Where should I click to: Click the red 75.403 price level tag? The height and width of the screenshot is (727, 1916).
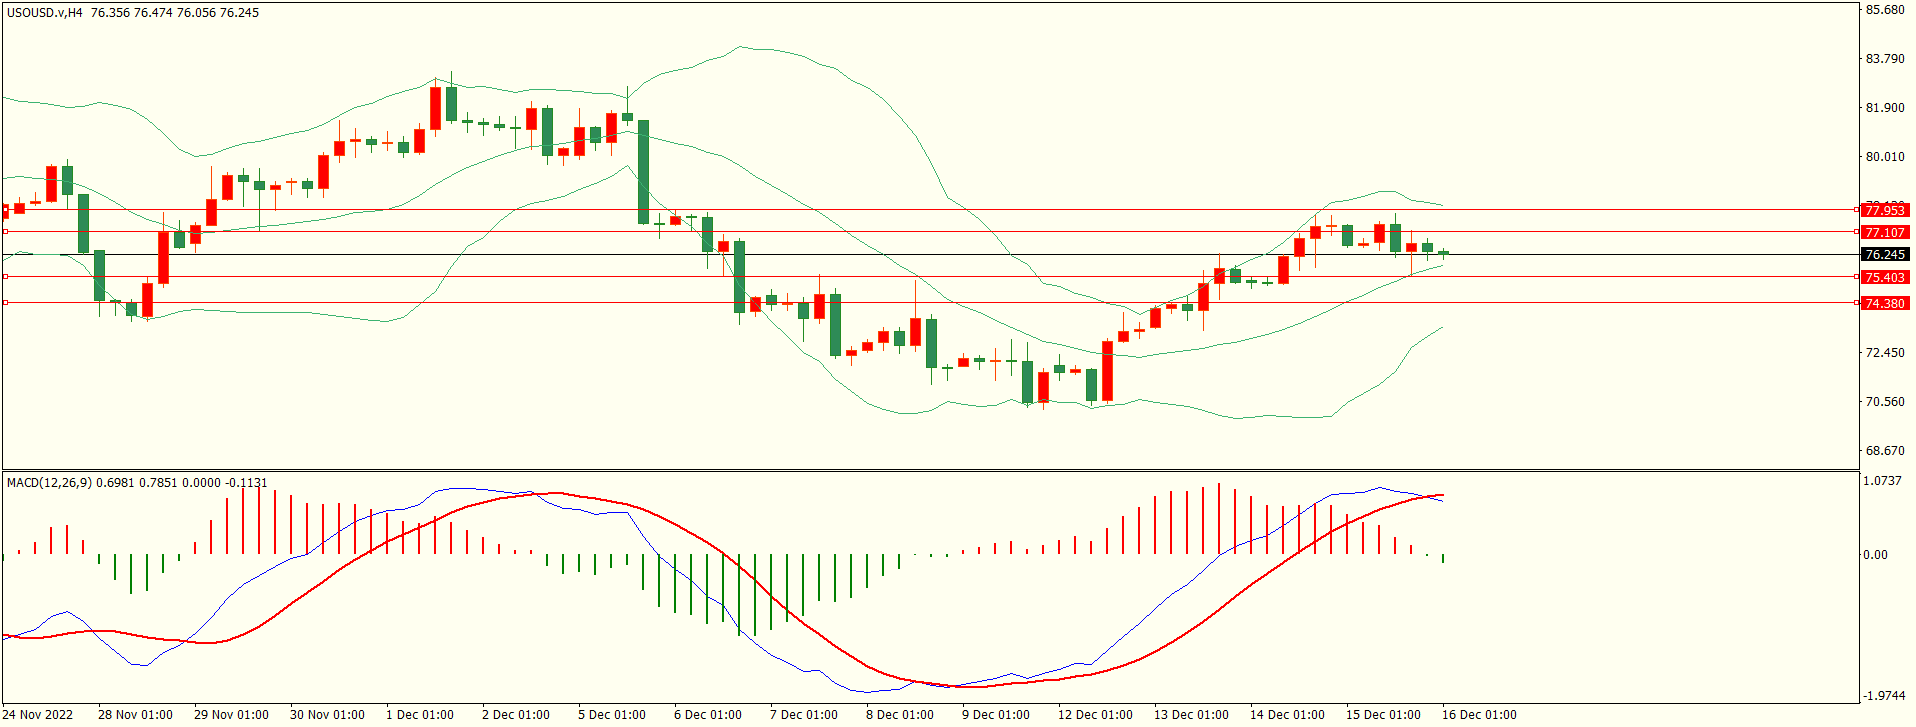click(1885, 277)
